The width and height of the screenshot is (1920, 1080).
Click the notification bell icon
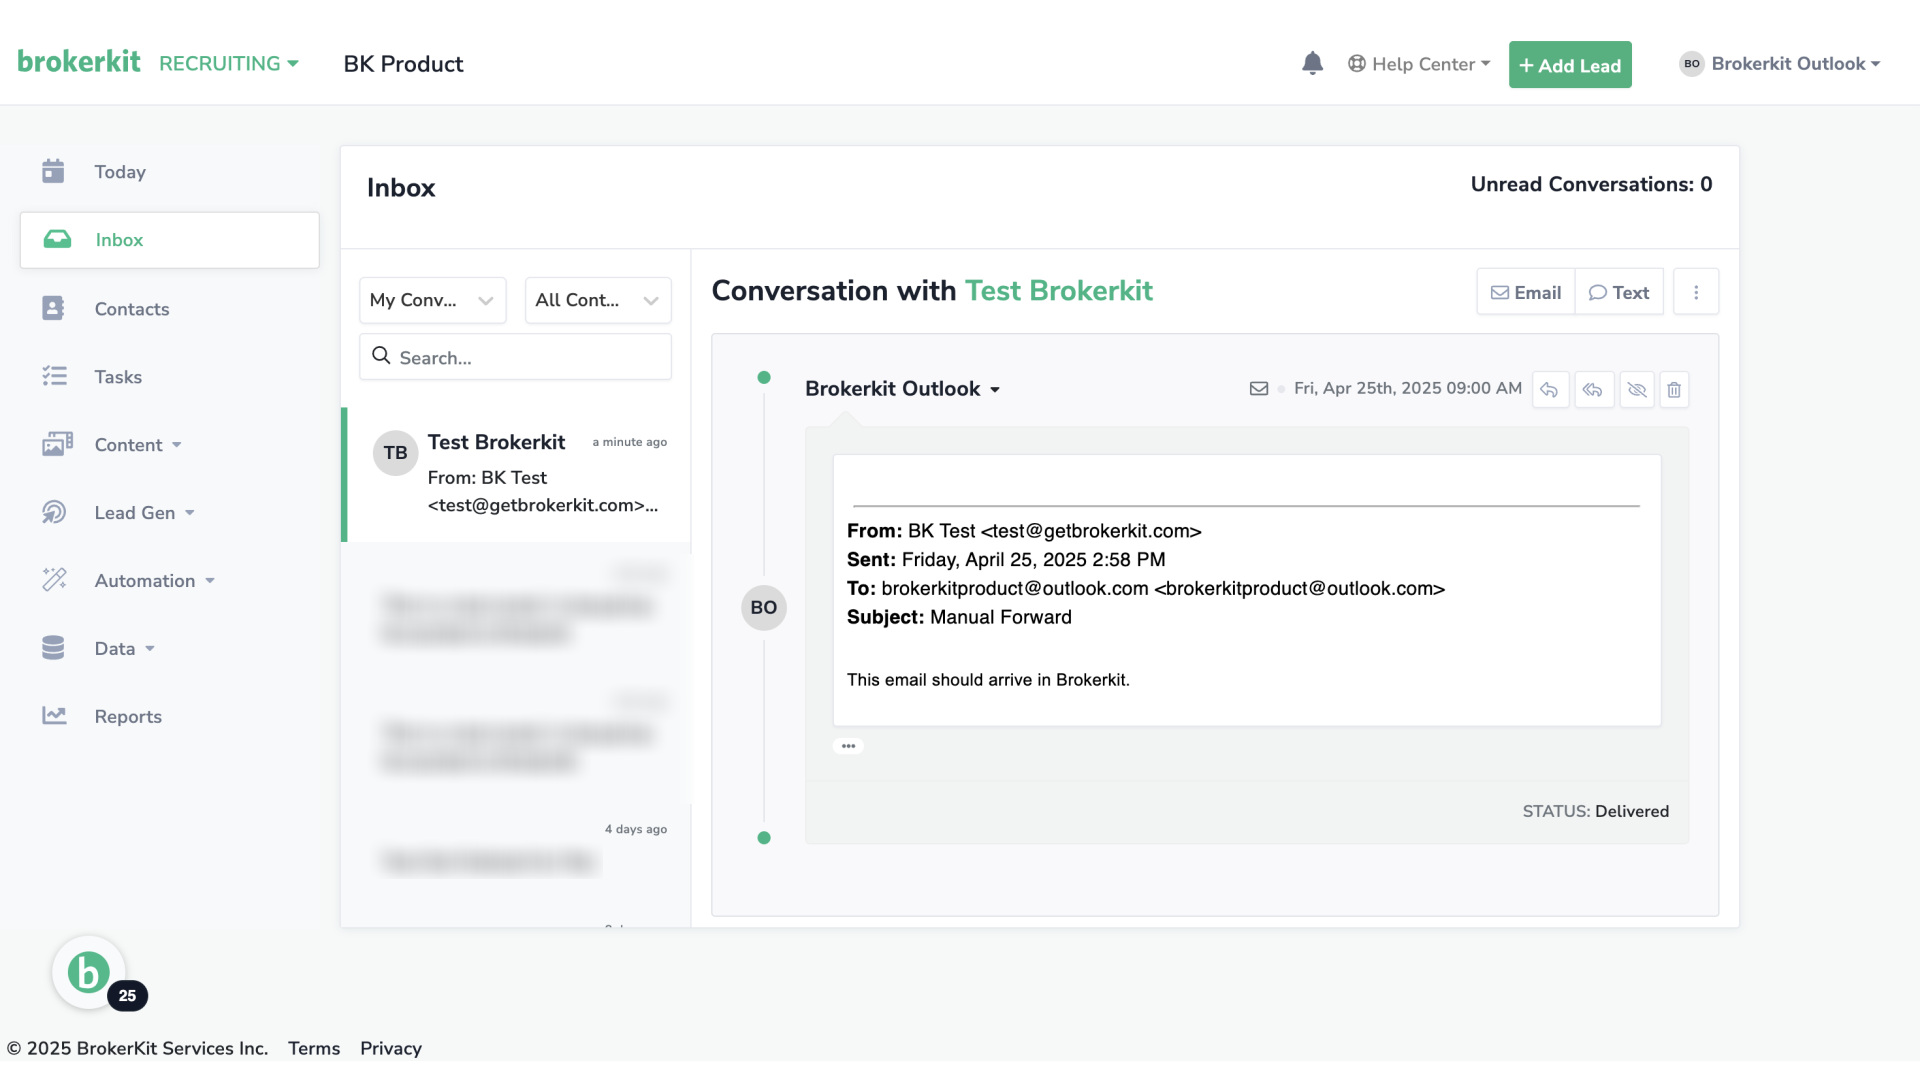1312,64
